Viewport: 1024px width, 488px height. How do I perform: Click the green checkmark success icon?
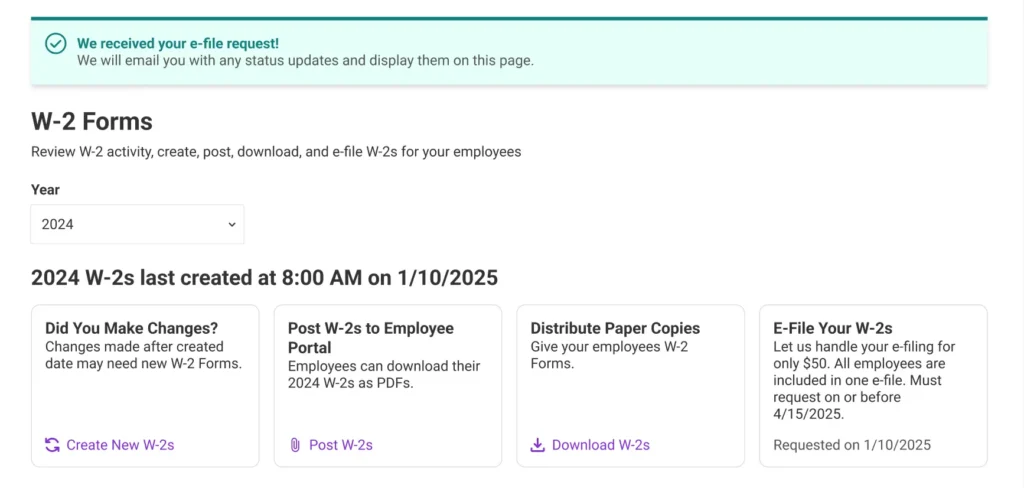click(56, 44)
